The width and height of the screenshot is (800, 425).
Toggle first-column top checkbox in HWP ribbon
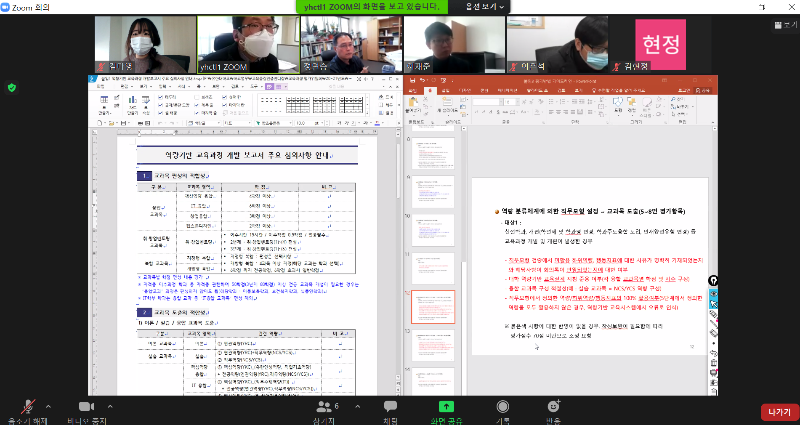[x=161, y=97]
